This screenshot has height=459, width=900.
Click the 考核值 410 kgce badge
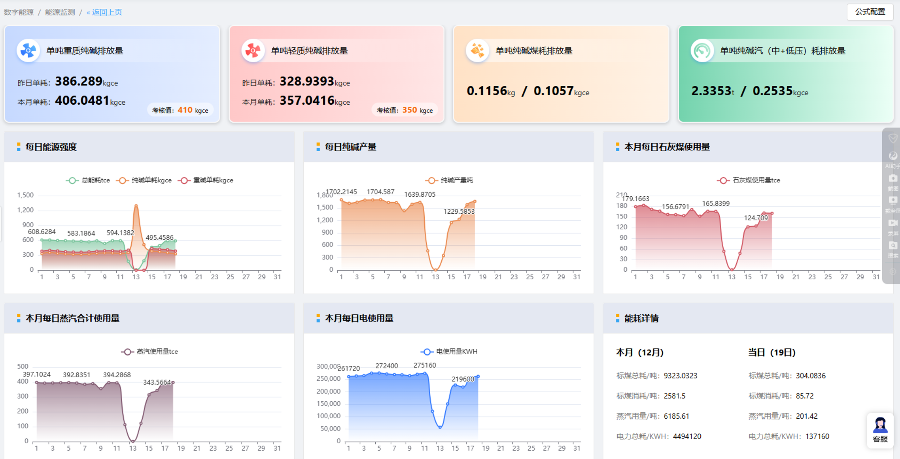coord(181,110)
